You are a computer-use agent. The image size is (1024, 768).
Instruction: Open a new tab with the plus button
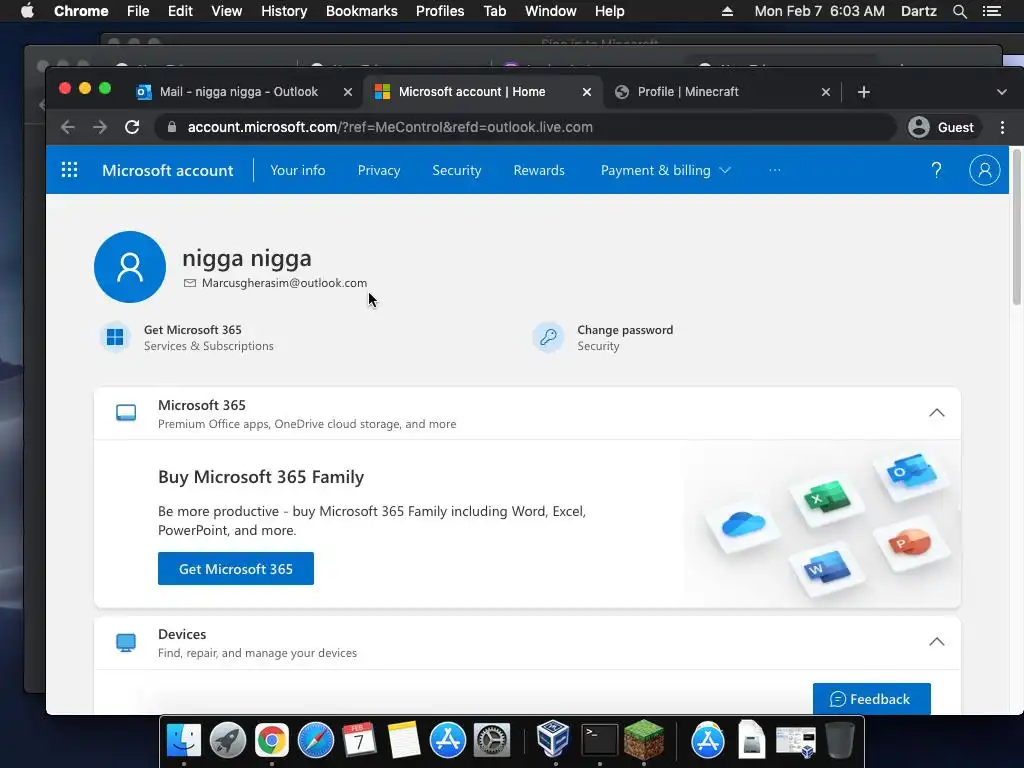(x=863, y=92)
